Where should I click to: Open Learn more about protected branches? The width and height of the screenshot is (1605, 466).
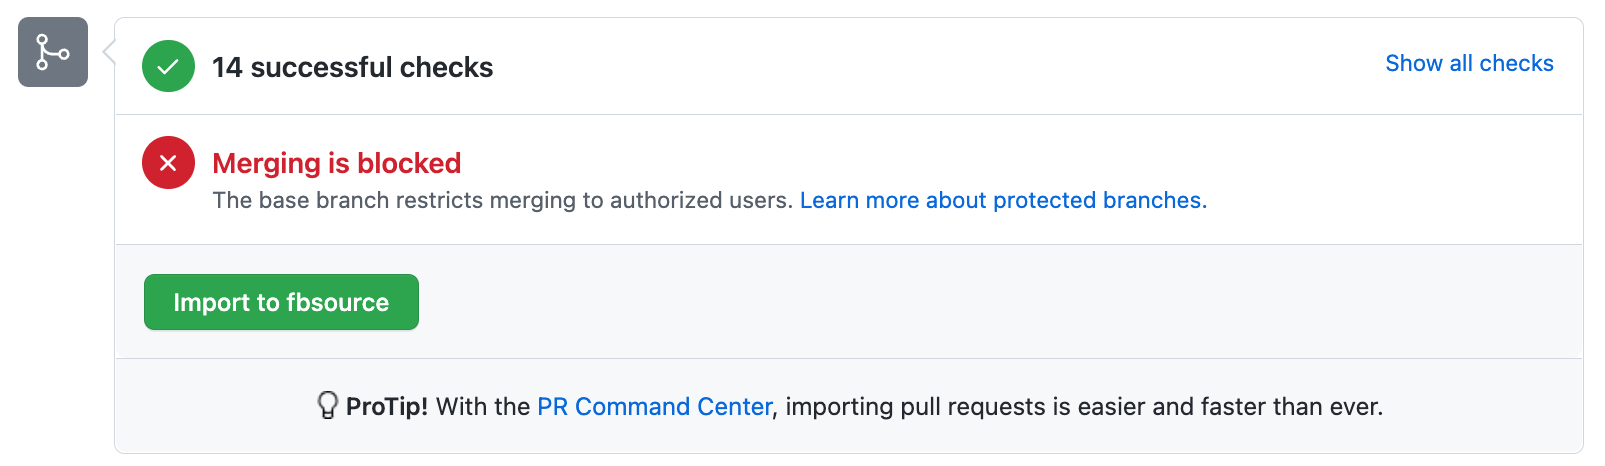(x=1003, y=200)
